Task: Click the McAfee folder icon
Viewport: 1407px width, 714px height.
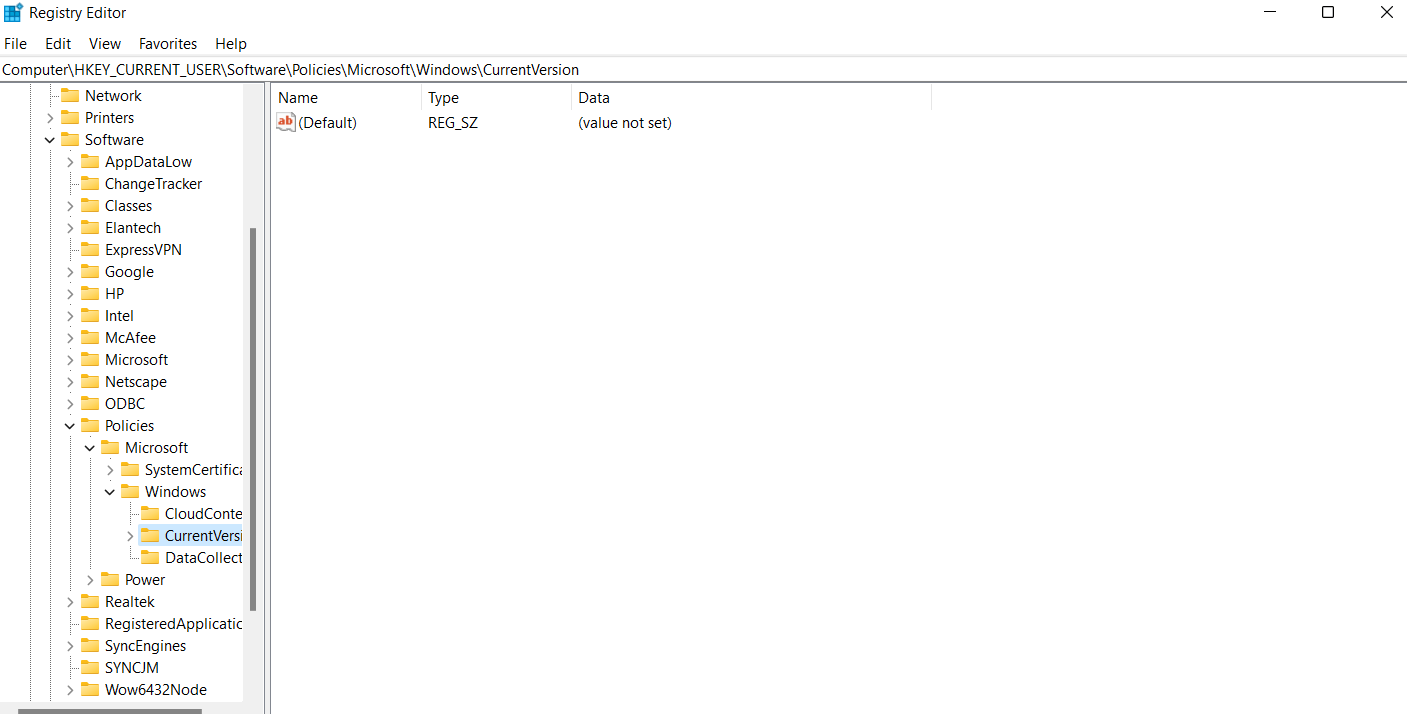Action: click(89, 337)
